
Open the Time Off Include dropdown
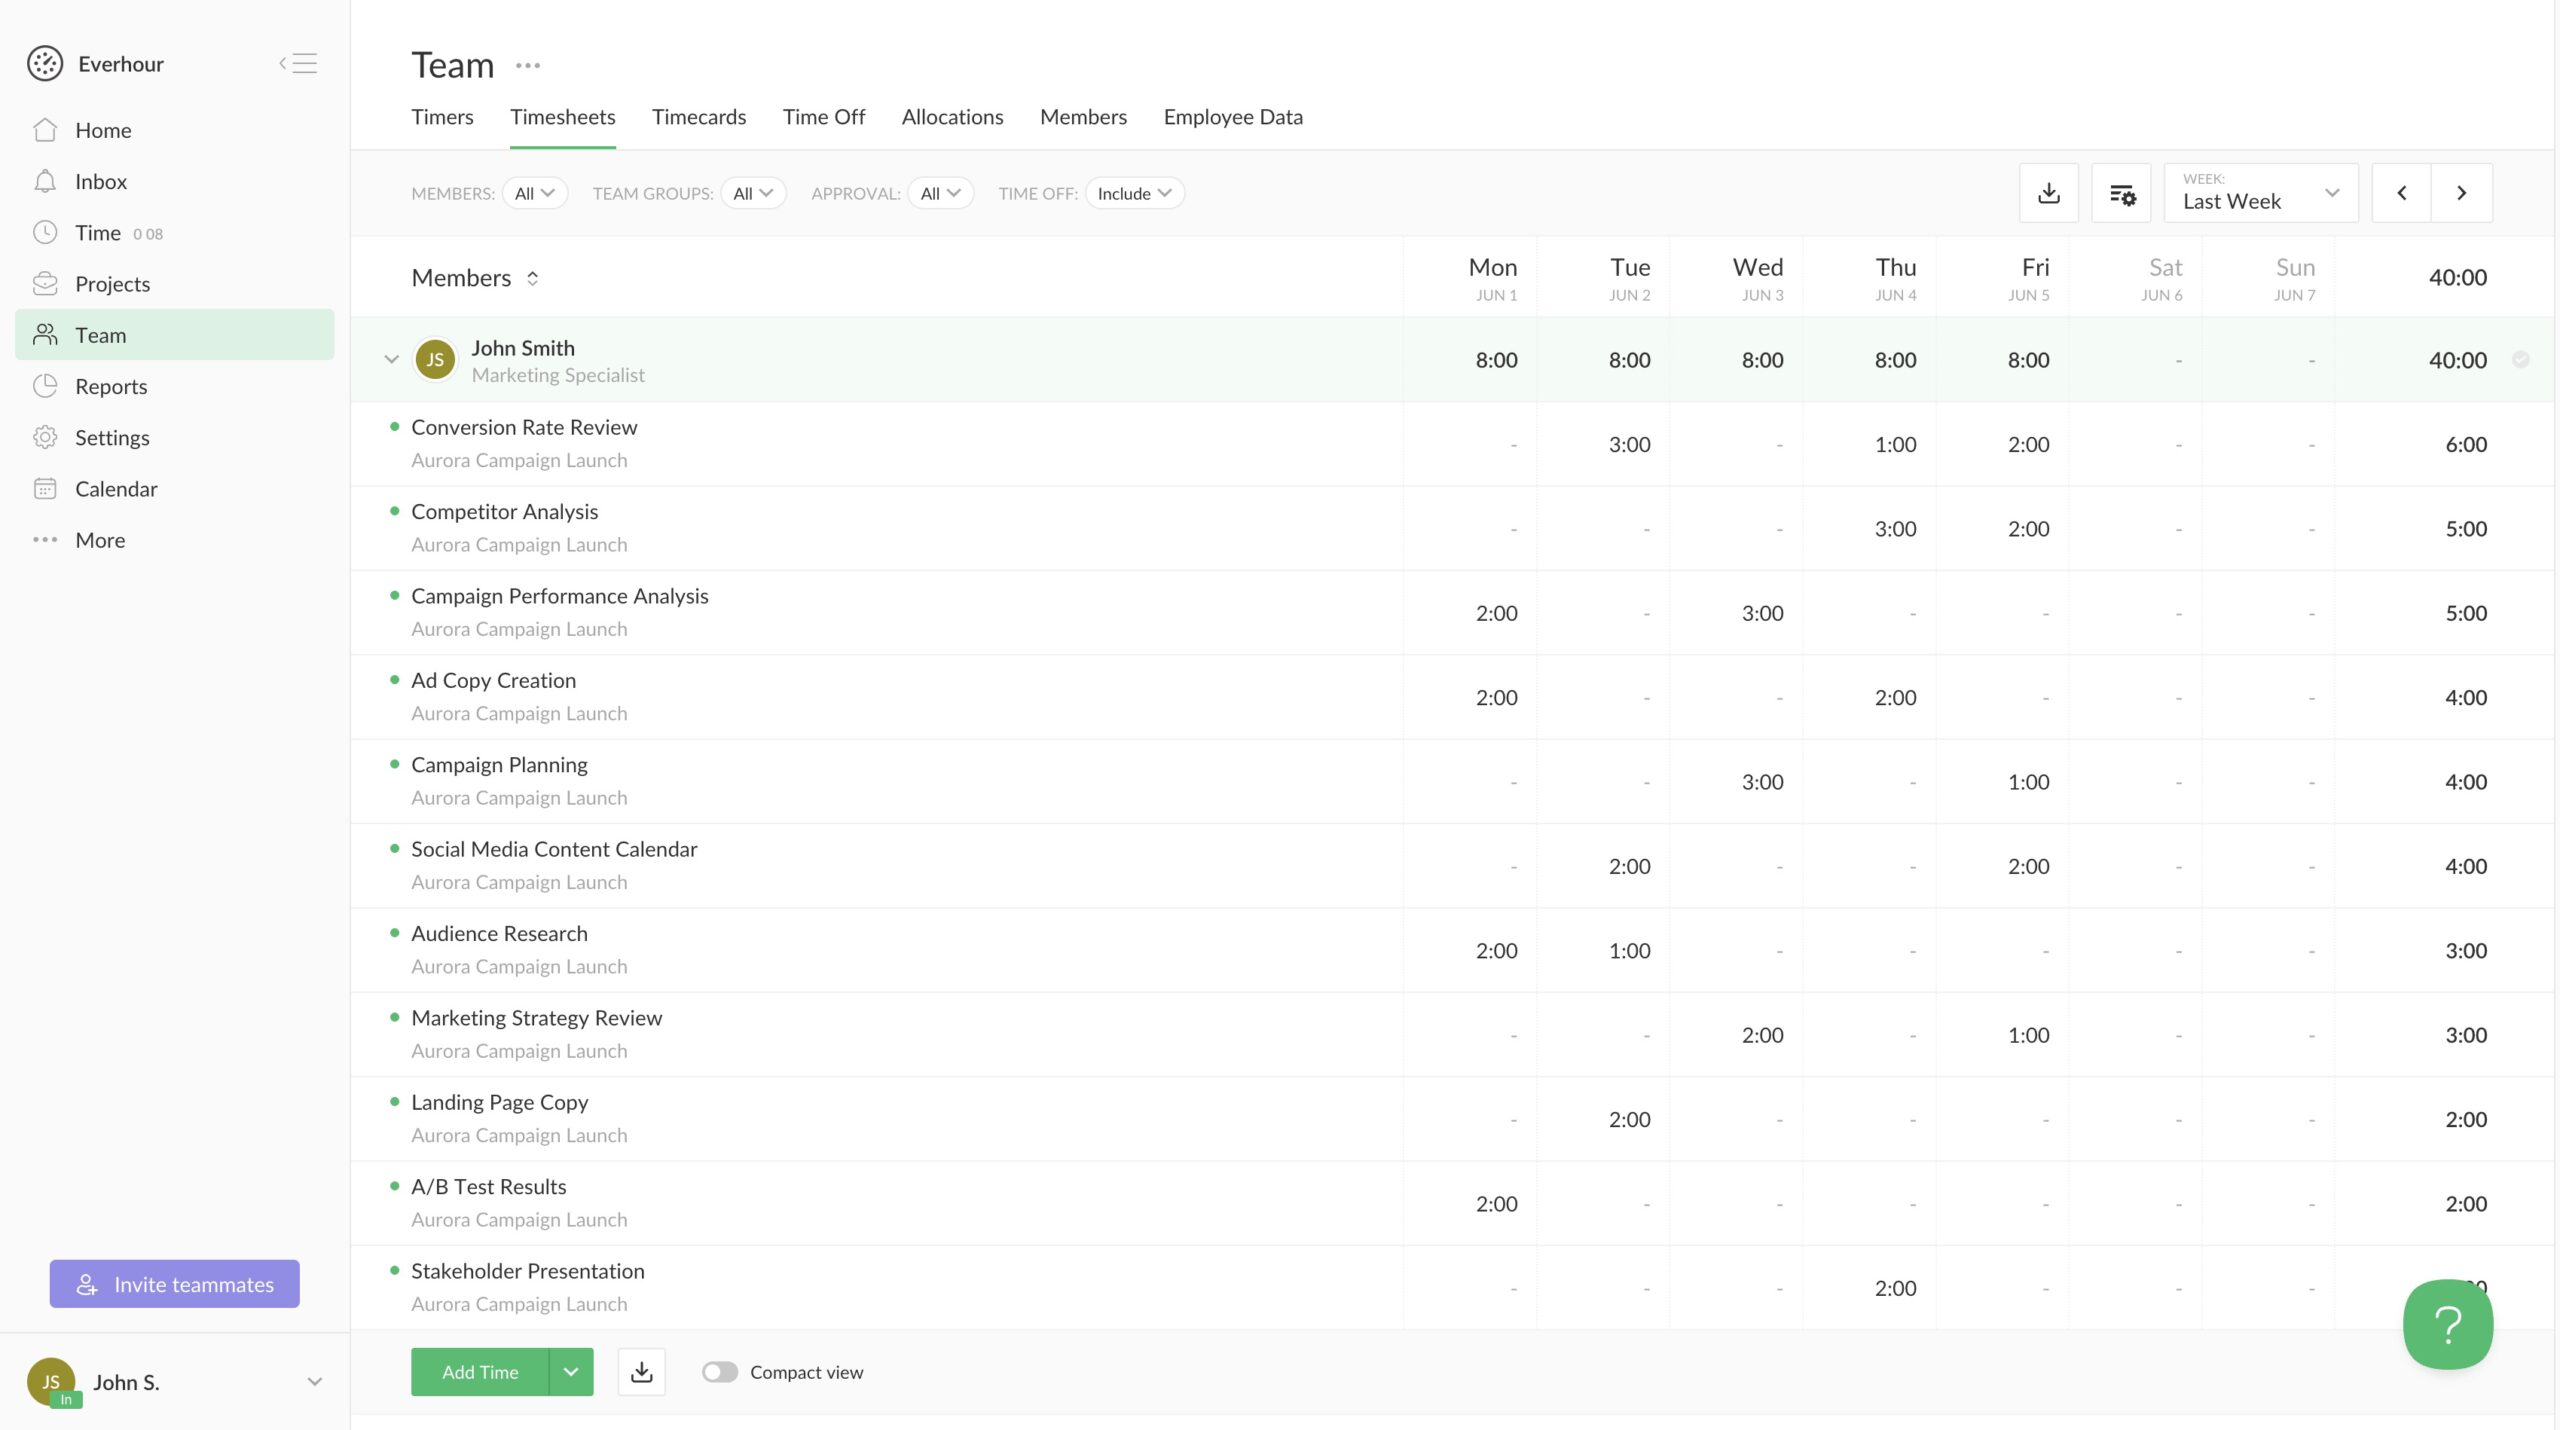coord(1135,193)
